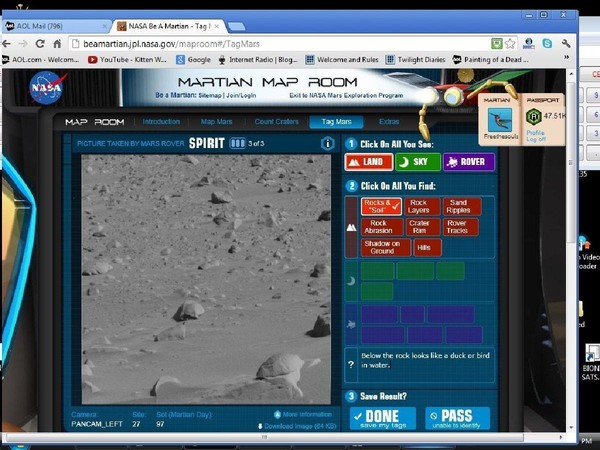The height and width of the screenshot is (450, 600).
Task: Select the Rock Layers tag
Action: (x=422, y=206)
